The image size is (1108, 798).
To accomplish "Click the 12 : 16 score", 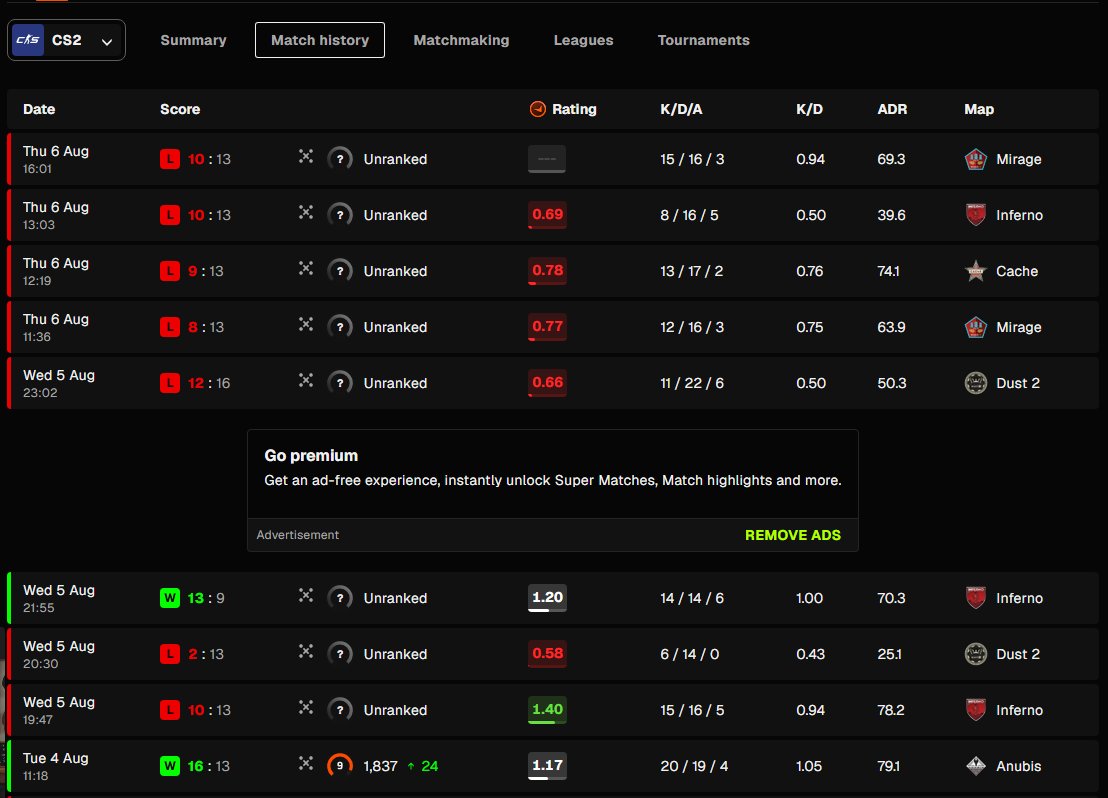I will pyautogui.click(x=209, y=383).
